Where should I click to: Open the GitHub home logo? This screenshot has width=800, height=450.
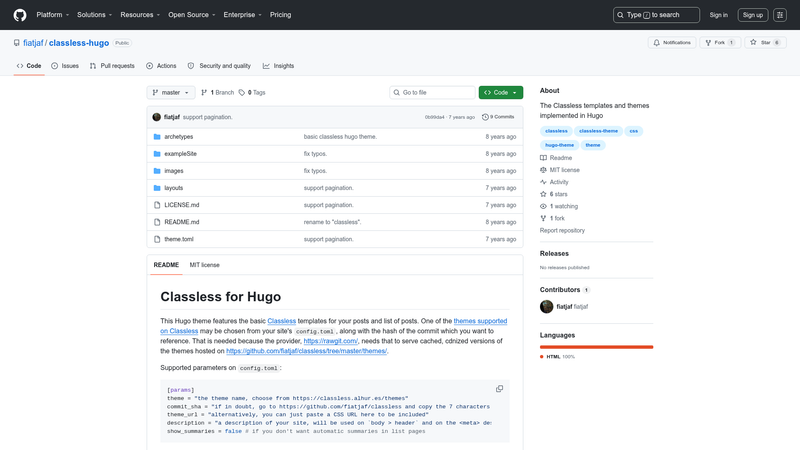coord(20,15)
